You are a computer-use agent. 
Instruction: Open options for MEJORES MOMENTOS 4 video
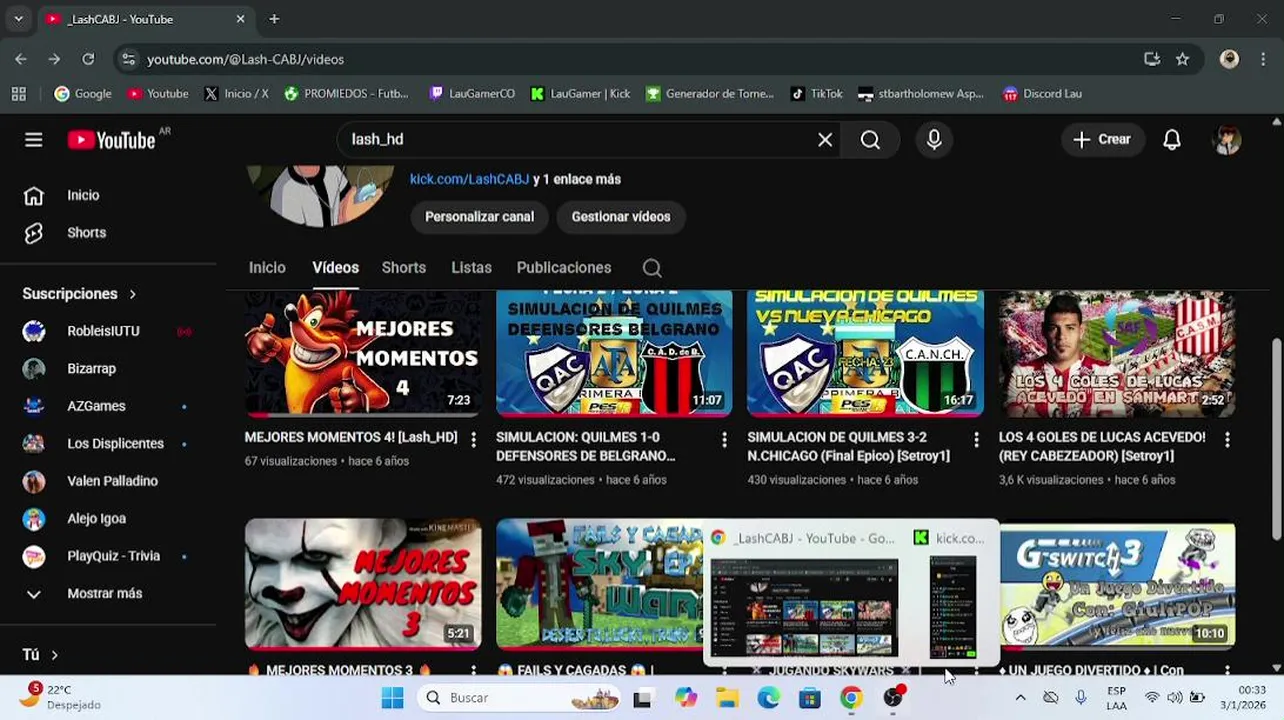click(473, 439)
